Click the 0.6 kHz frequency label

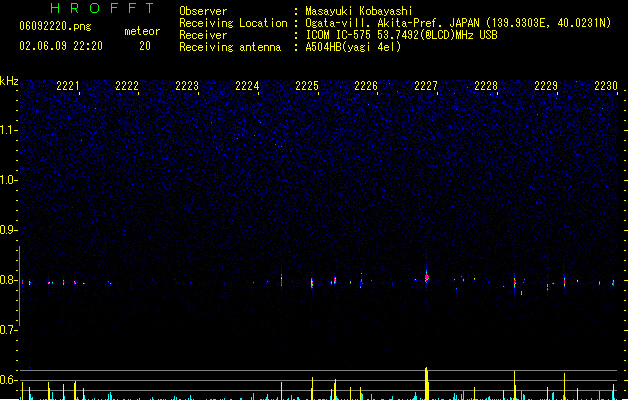[8, 380]
